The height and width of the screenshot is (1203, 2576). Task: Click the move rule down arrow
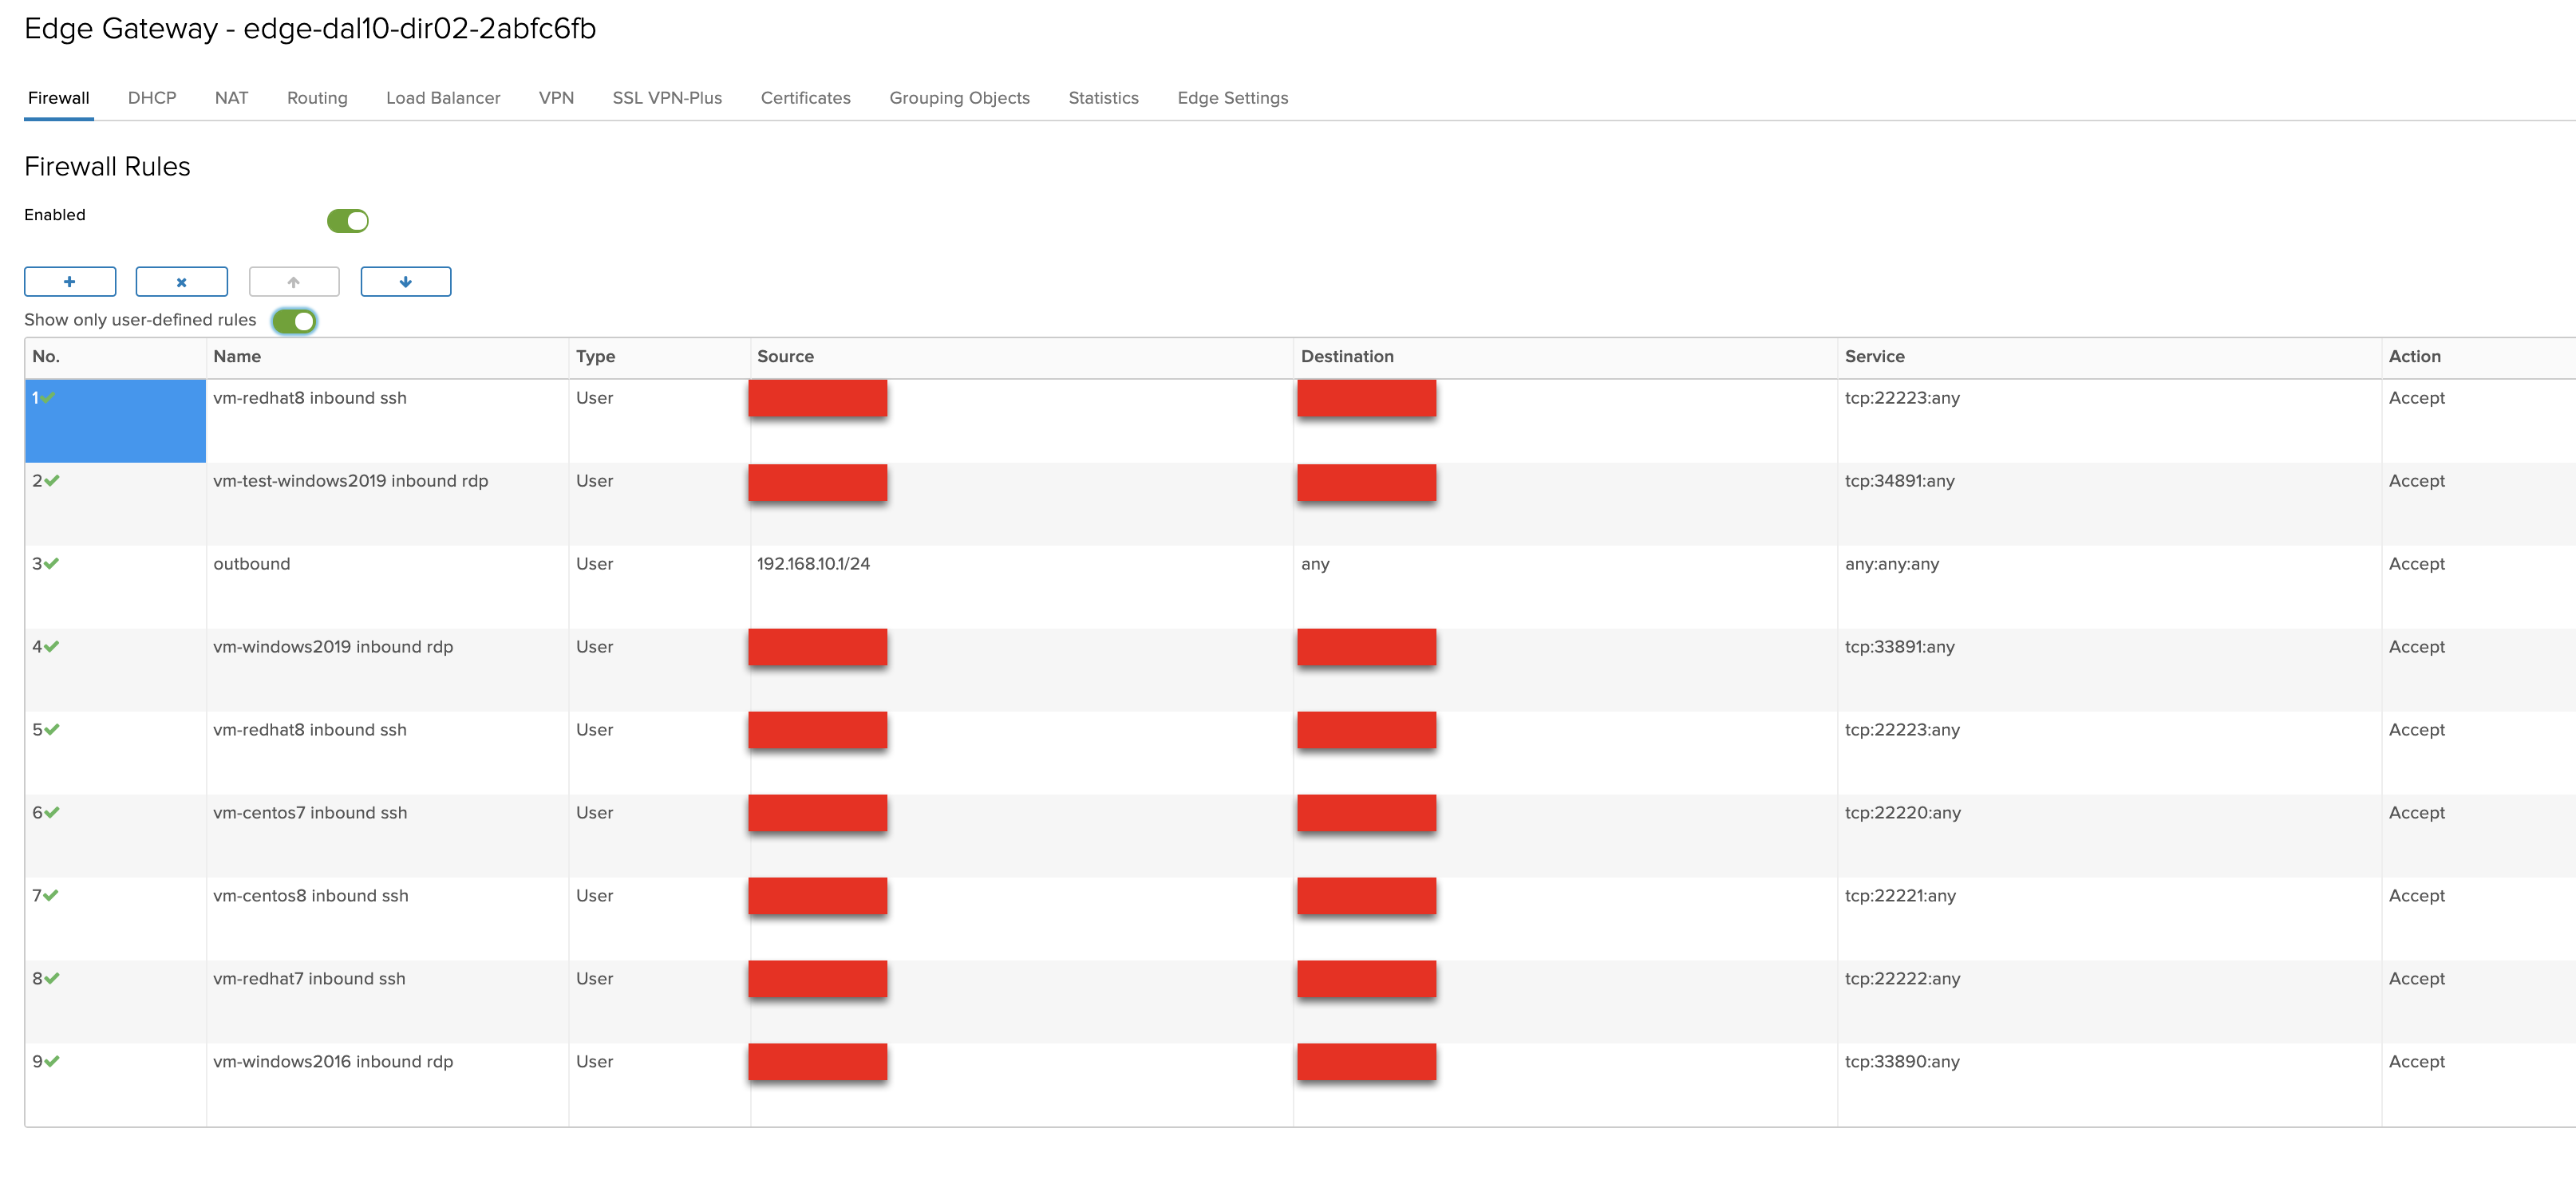(x=405, y=282)
